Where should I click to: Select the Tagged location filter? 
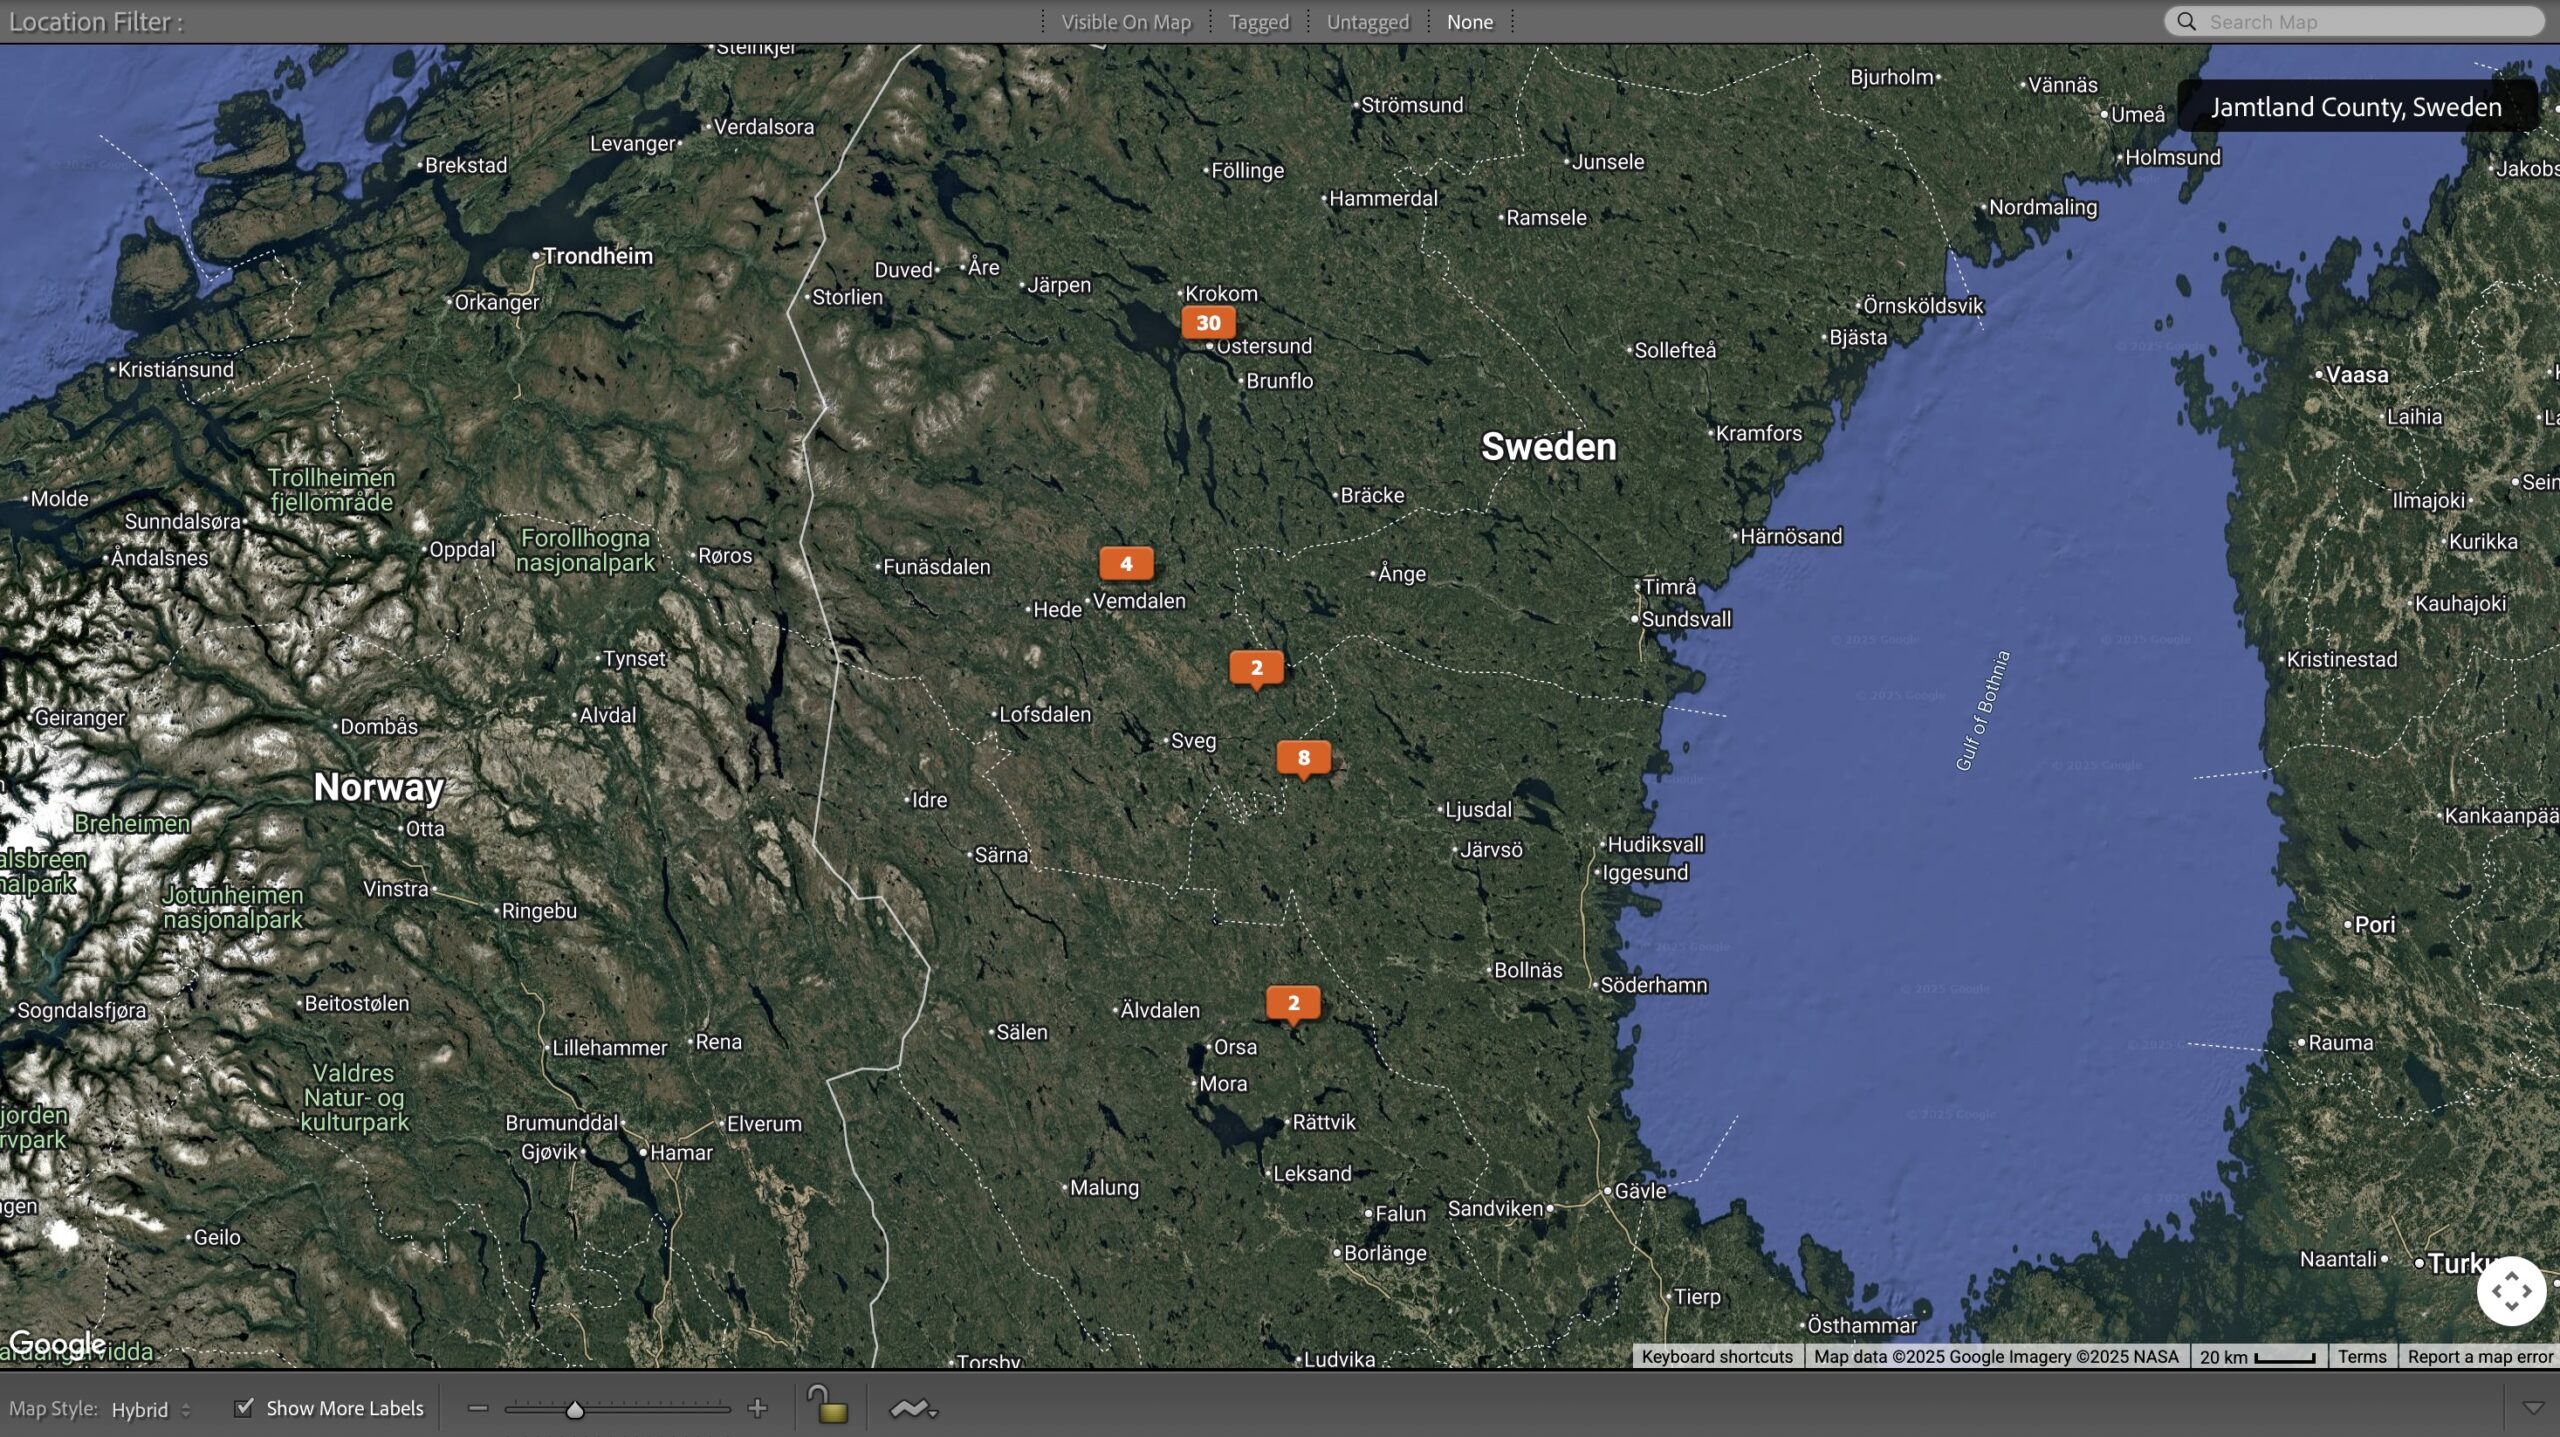1258,22
